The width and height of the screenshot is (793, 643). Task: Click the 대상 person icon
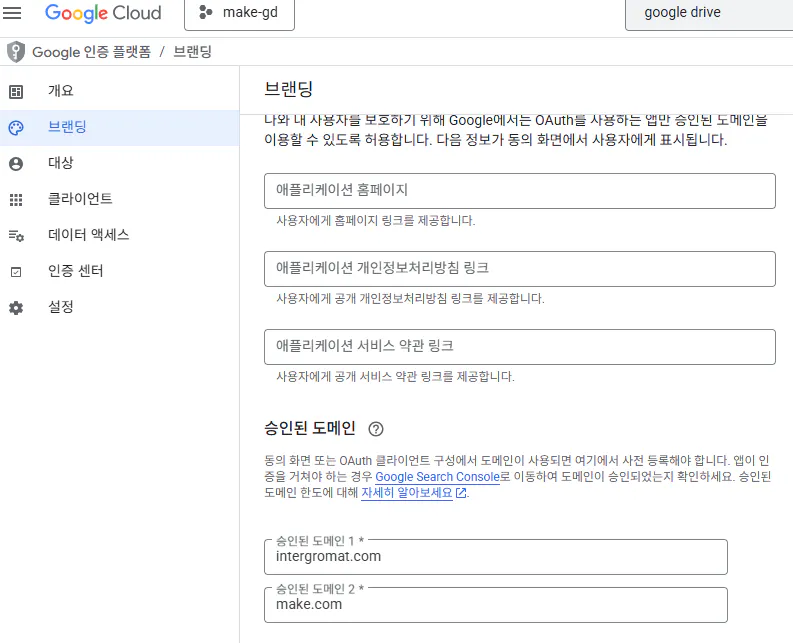(16, 164)
